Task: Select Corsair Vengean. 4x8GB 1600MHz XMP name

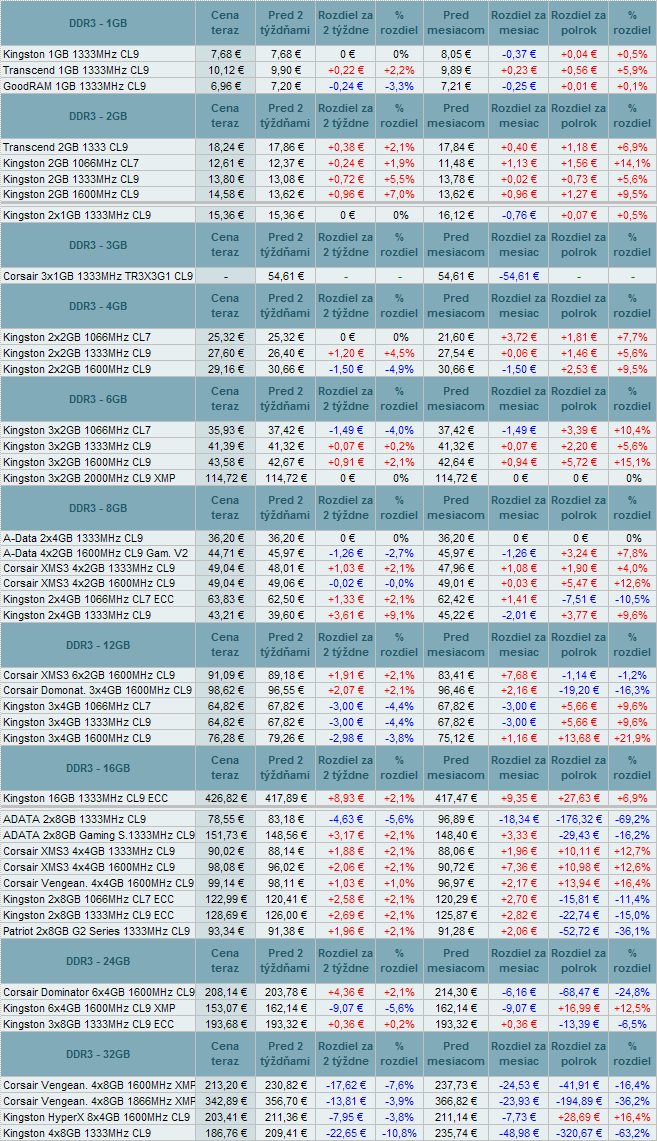Action: [99, 1085]
